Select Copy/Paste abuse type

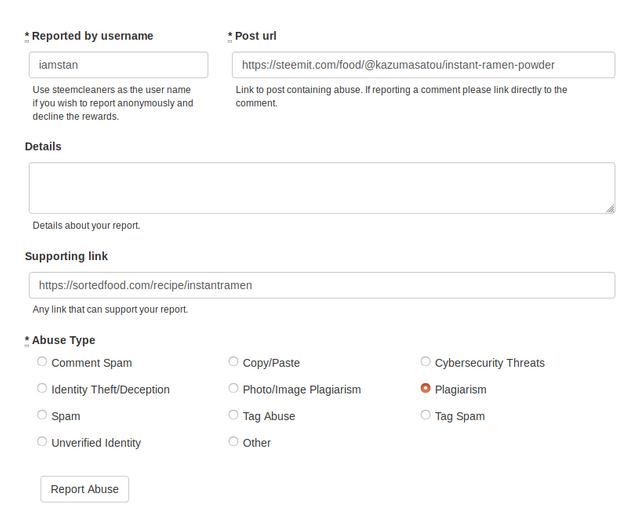233,362
